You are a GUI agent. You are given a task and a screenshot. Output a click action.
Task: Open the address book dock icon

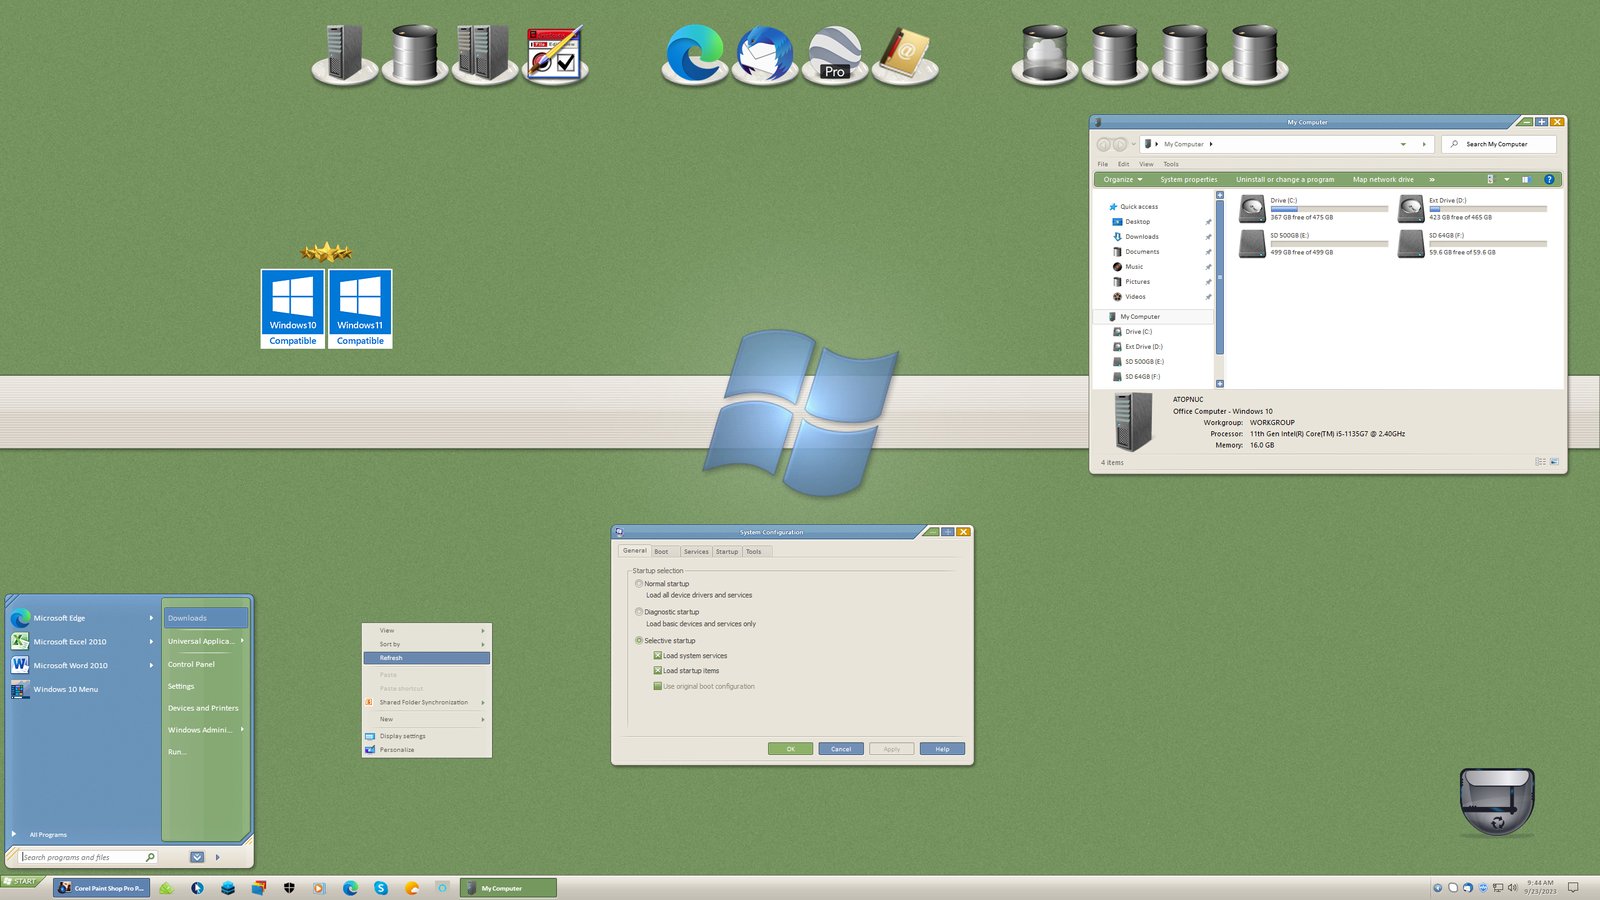click(x=905, y=54)
